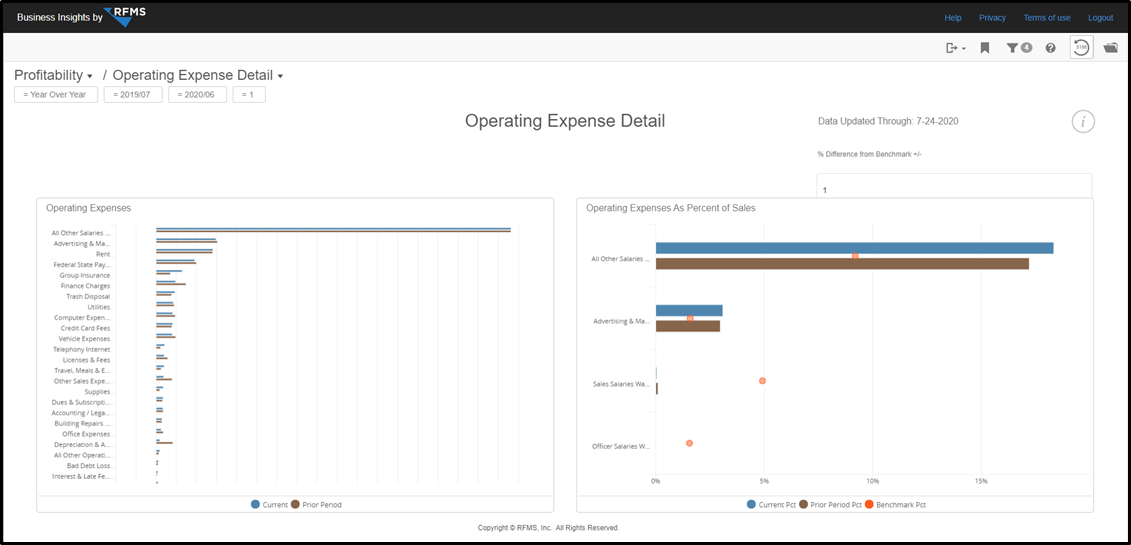1131x545 pixels.
Task: Open the Privacy link
Action: coord(993,17)
